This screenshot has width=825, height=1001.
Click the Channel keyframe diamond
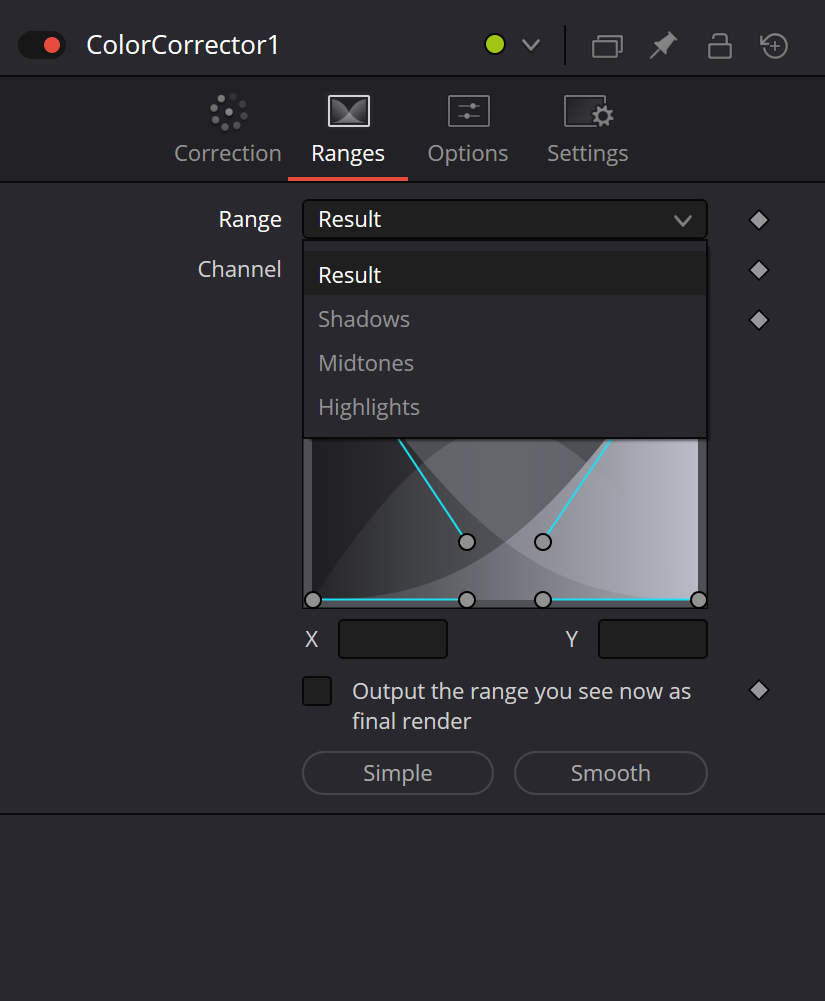(x=759, y=270)
